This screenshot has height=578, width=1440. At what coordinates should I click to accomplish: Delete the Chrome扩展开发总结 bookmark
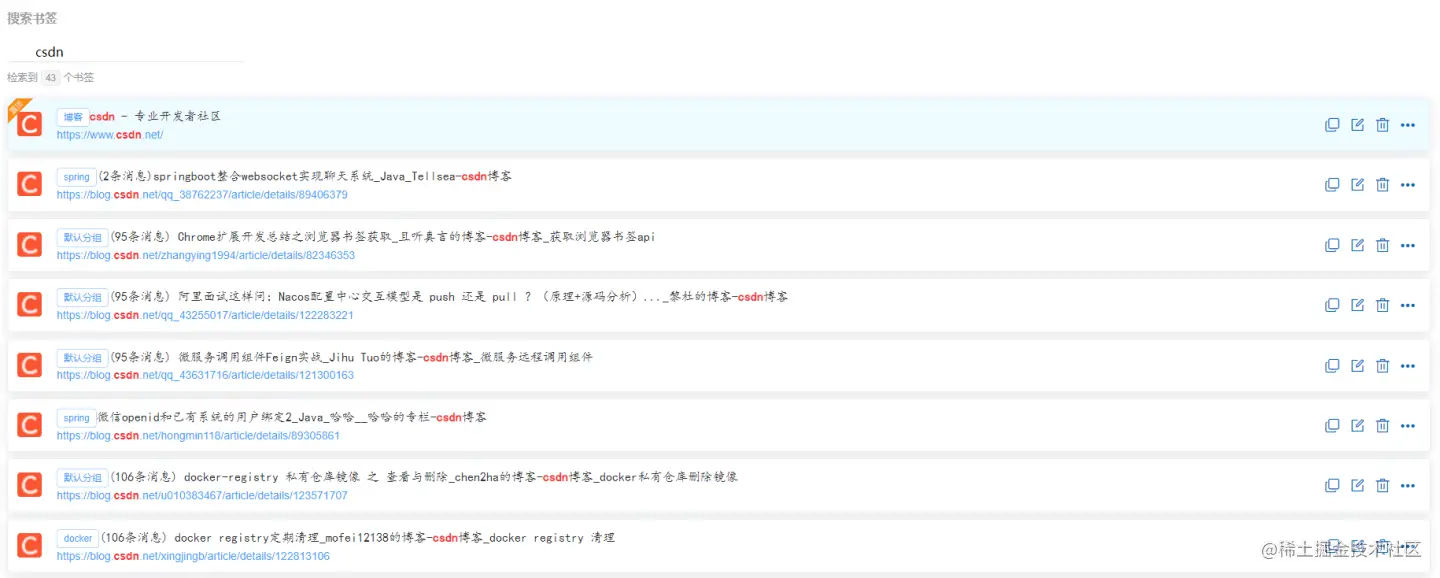(1382, 245)
